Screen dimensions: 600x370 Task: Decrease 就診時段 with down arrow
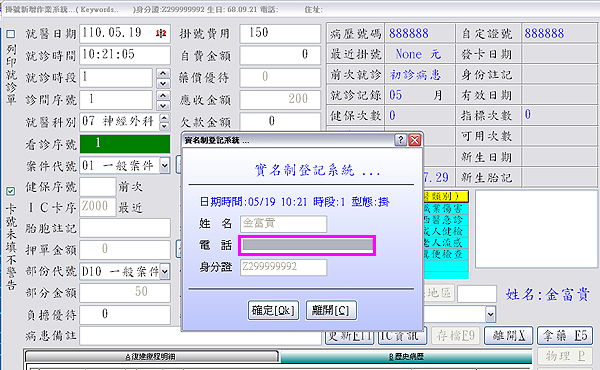pos(163,83)
